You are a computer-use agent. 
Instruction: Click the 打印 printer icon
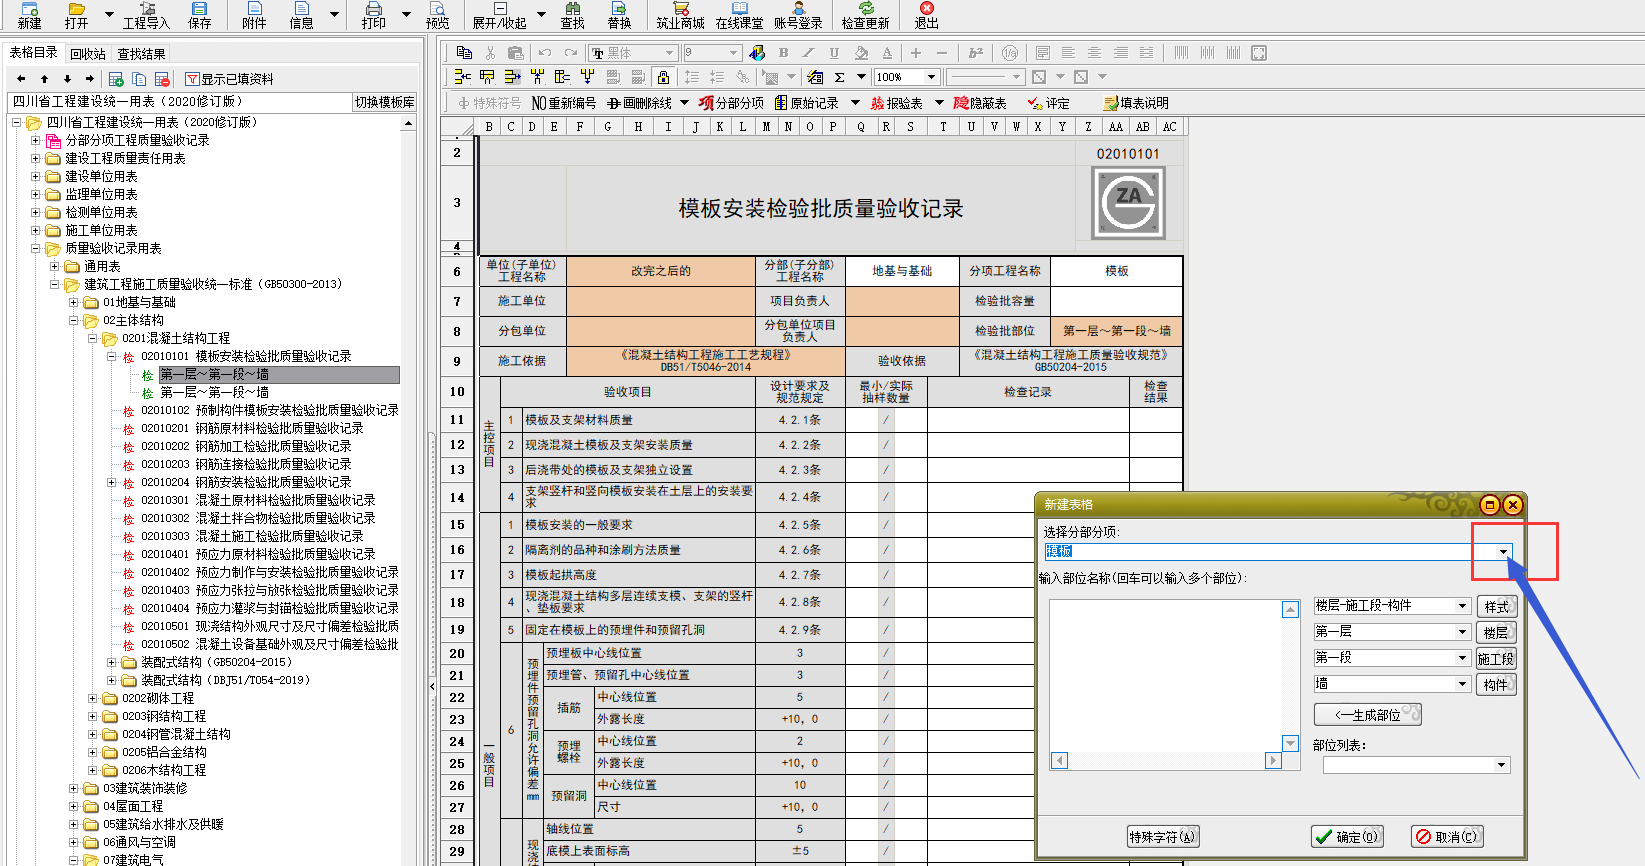point(373,9)
